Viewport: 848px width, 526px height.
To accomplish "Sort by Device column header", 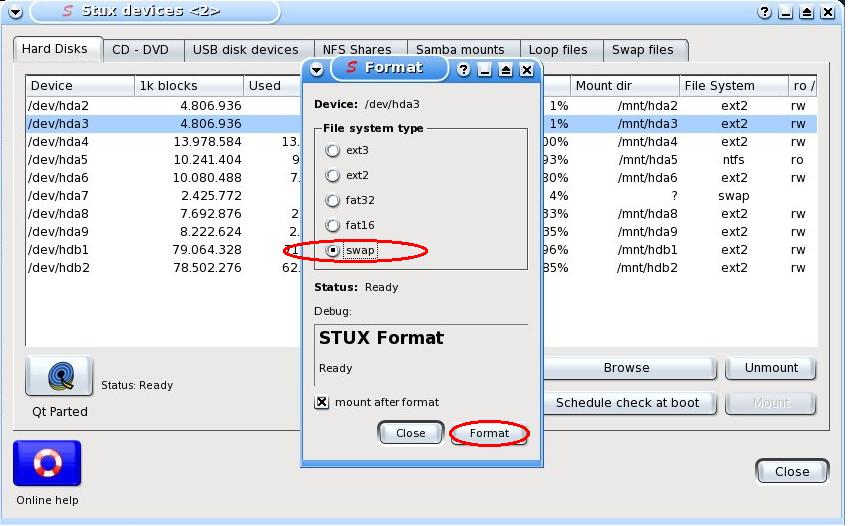I will click(x=80, y=86).
